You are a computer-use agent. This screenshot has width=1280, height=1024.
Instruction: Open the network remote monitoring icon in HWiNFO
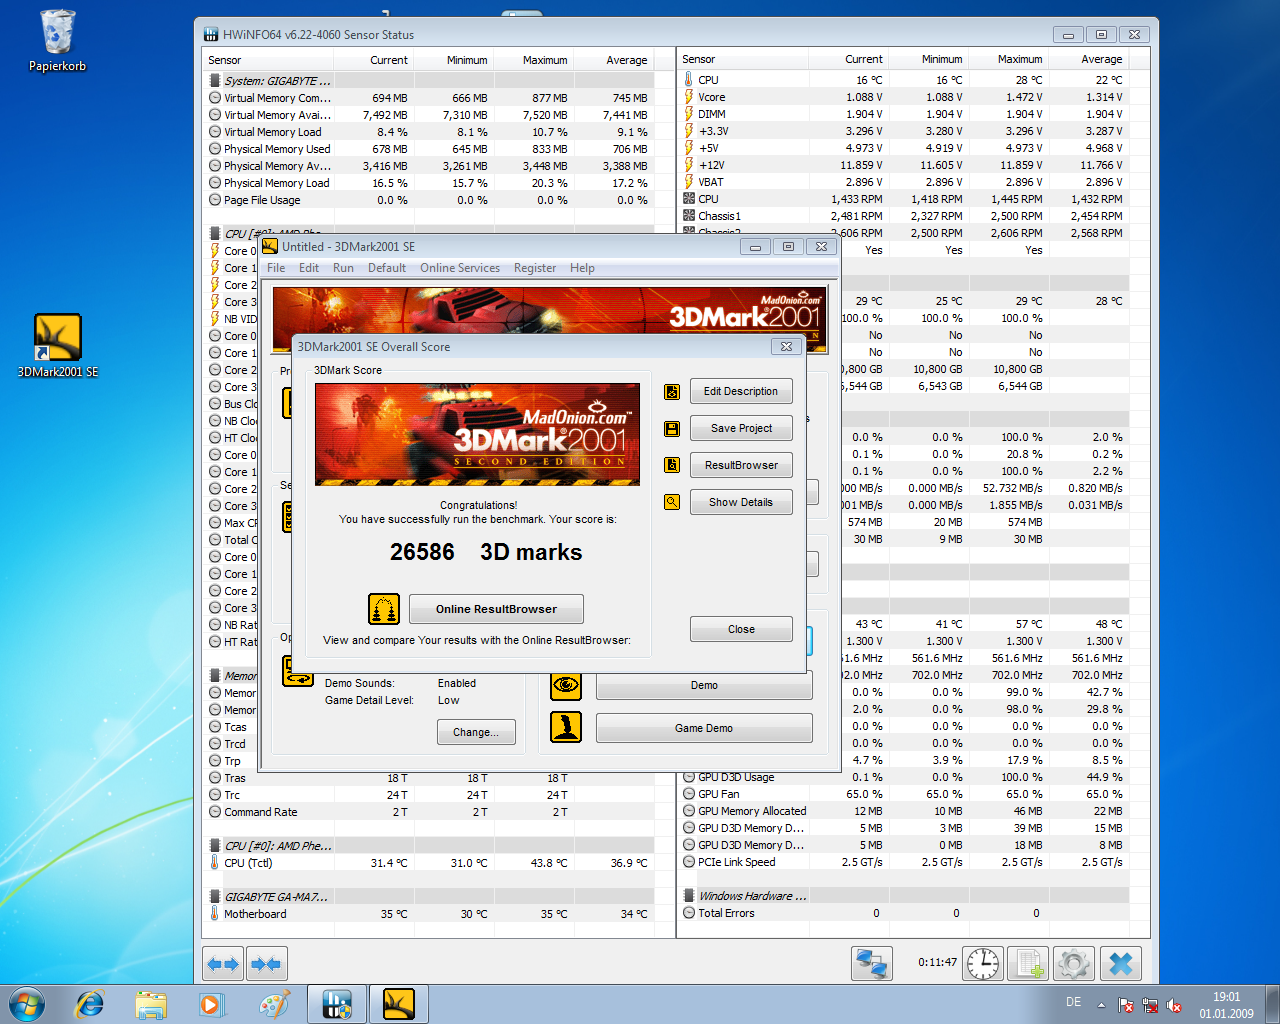pyautogui.click(x=872, y=964)
